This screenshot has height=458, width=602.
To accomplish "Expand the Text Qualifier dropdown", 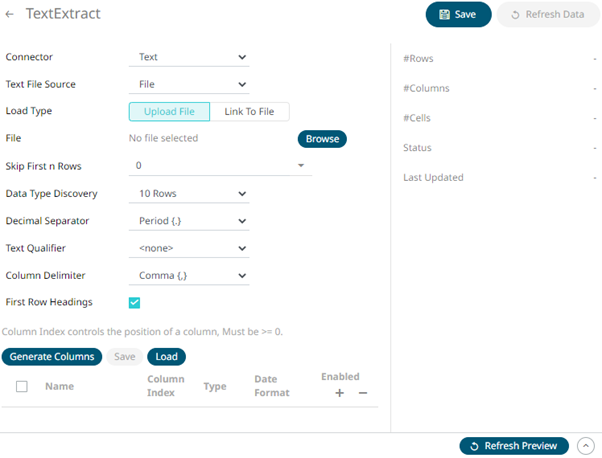I will click(x=189, y=248).
